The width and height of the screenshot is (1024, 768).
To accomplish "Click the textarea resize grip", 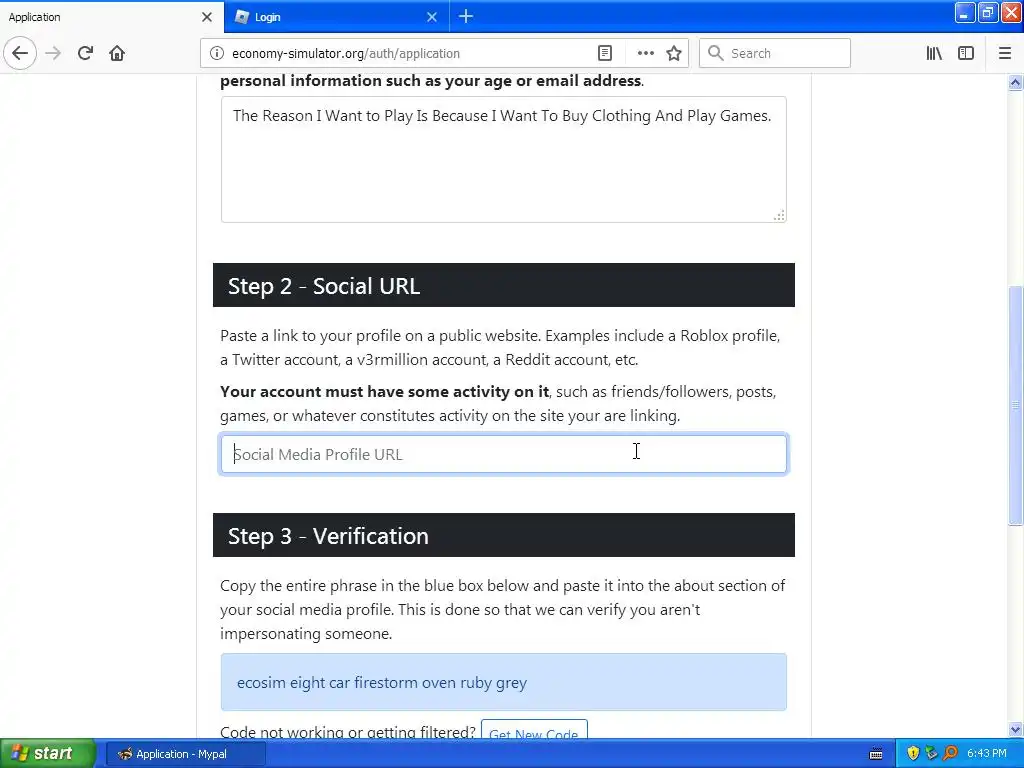I will pyautogui.click(x=779, y=216).
